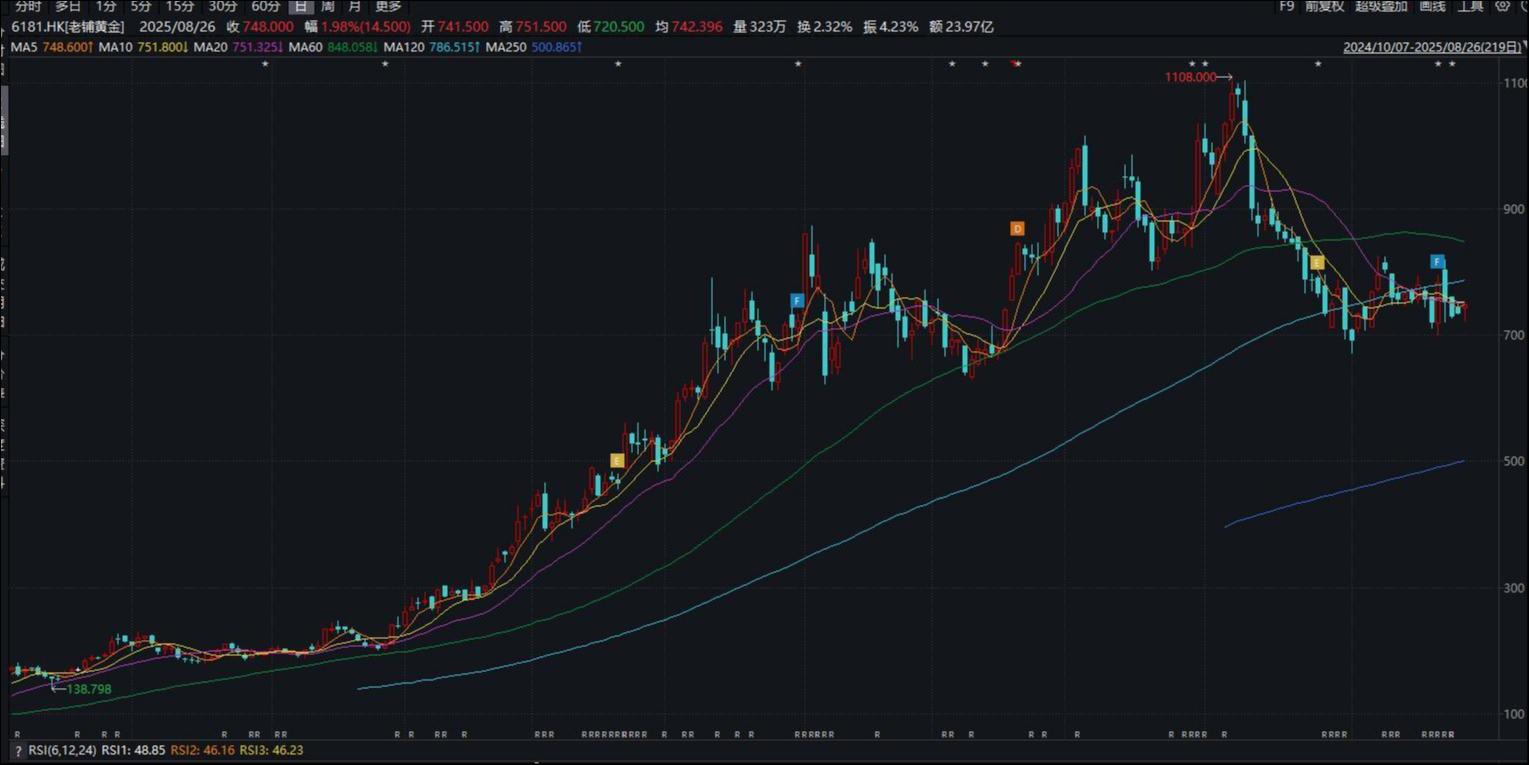Click the F9 button

coord(1287,6)
